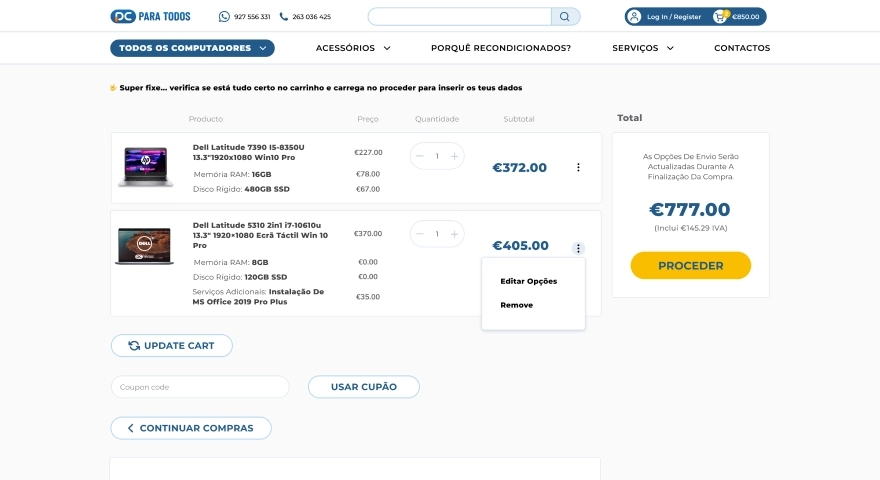The width and height of the screenshot is (880, 480).
Task: Increase quantity of Dell Latitude 7390
Action: point(455,156)
